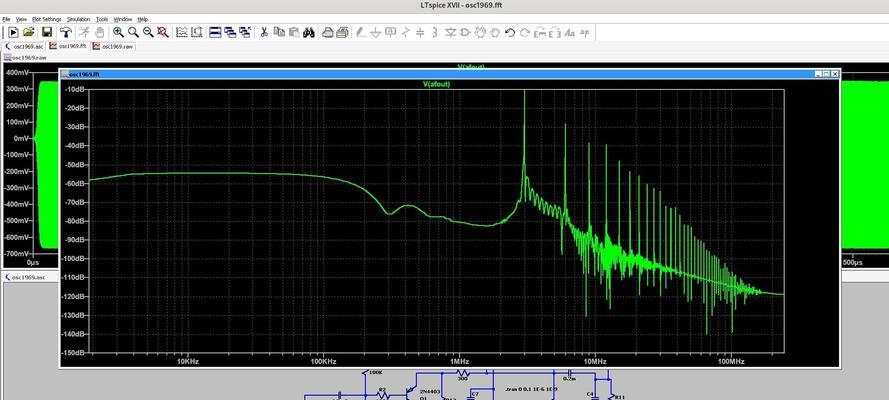
Task: Select the Move hand icon in toolbar
Action: pyautogui.click(x=480, y=33)
